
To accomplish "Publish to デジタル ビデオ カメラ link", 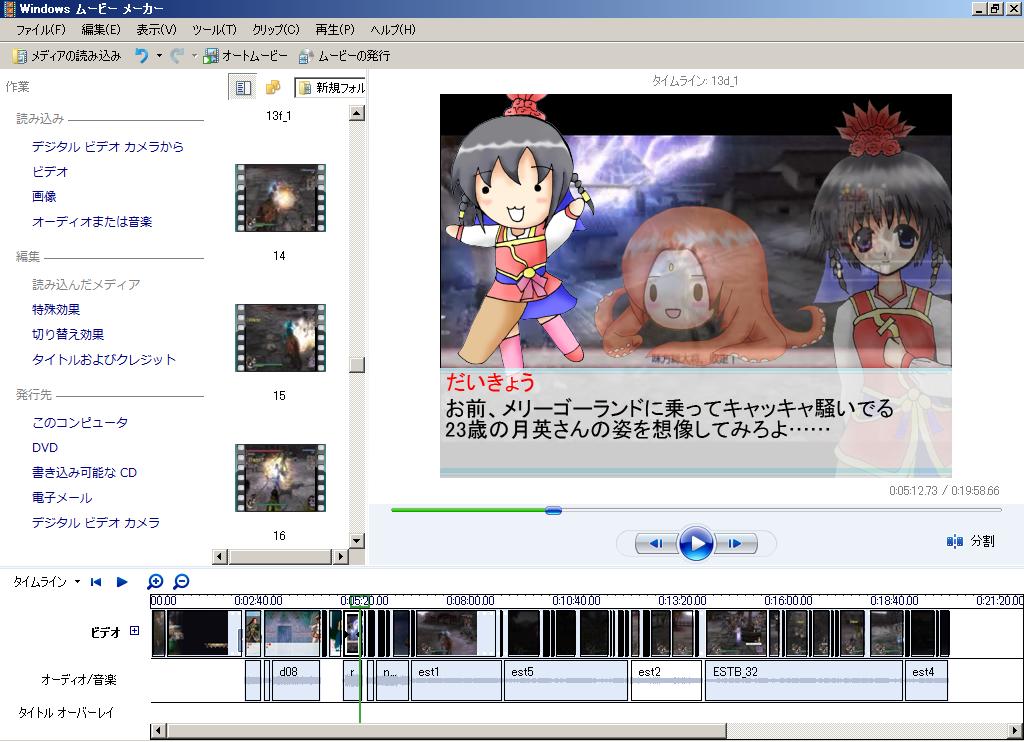I will [x=96, y=523].
